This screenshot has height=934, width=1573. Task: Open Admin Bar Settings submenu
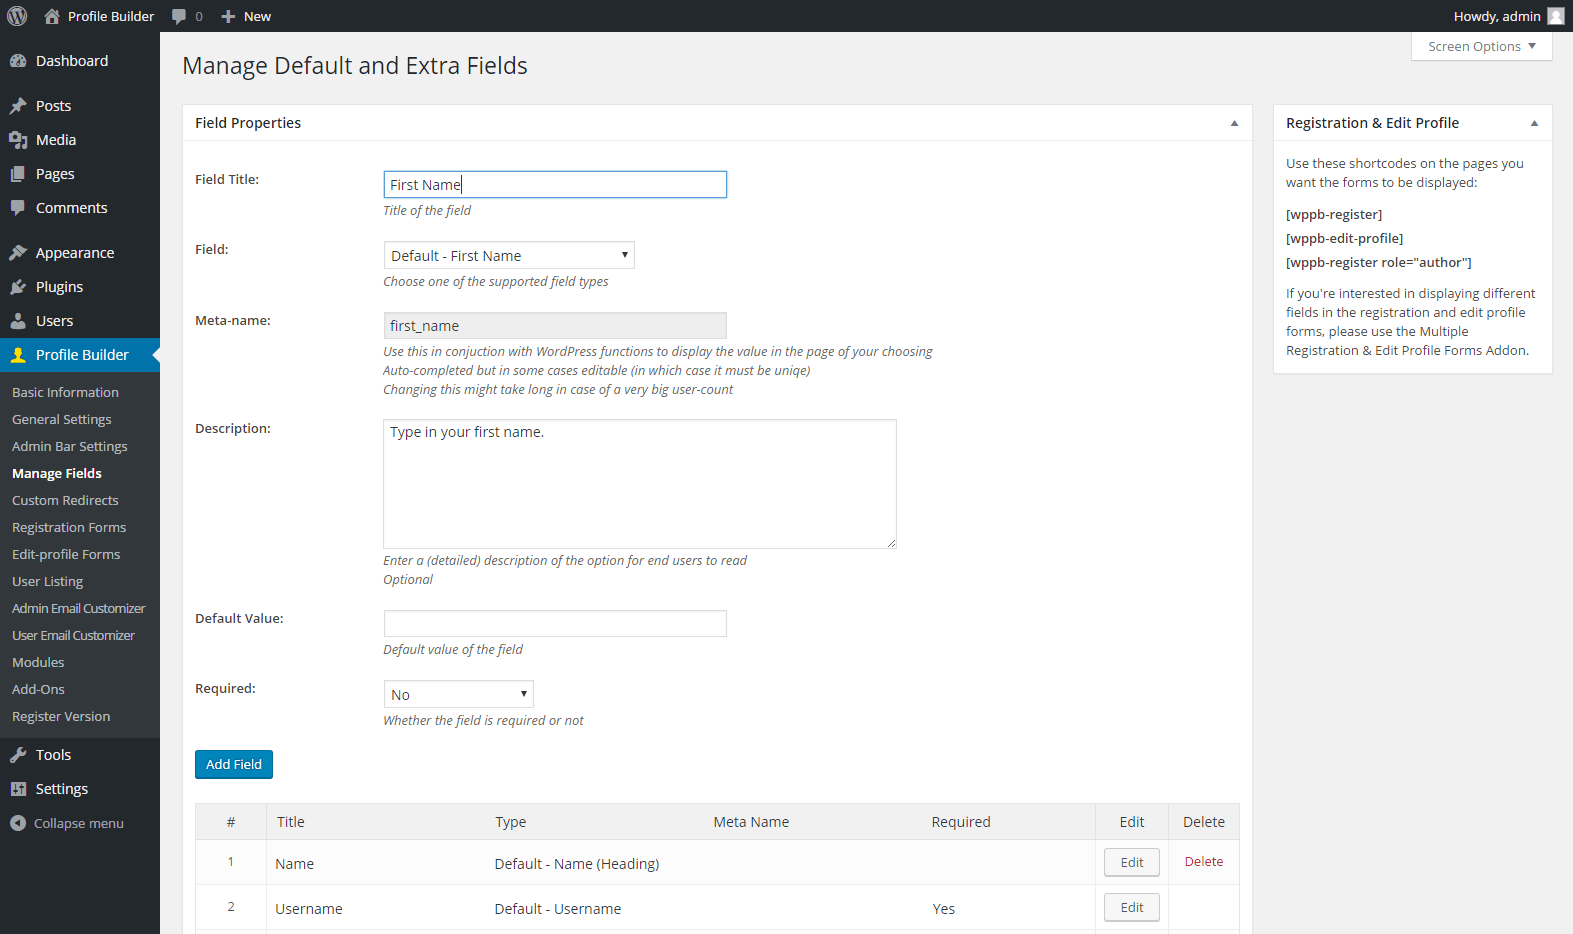coord(70,447)
